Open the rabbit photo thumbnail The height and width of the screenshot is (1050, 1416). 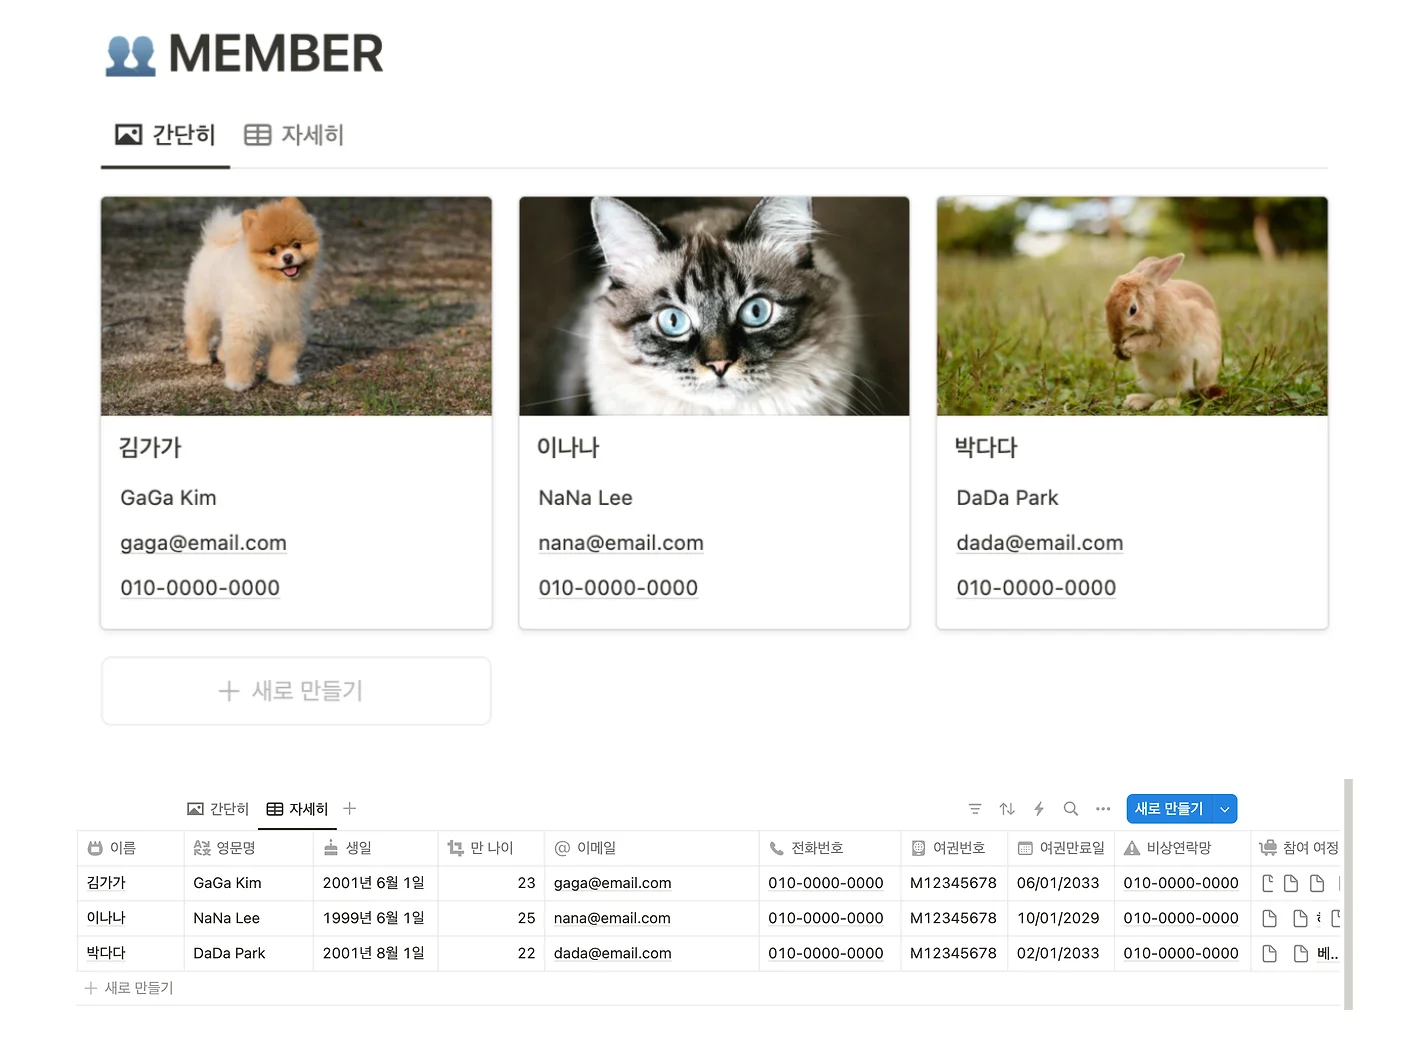(1132, 306)
